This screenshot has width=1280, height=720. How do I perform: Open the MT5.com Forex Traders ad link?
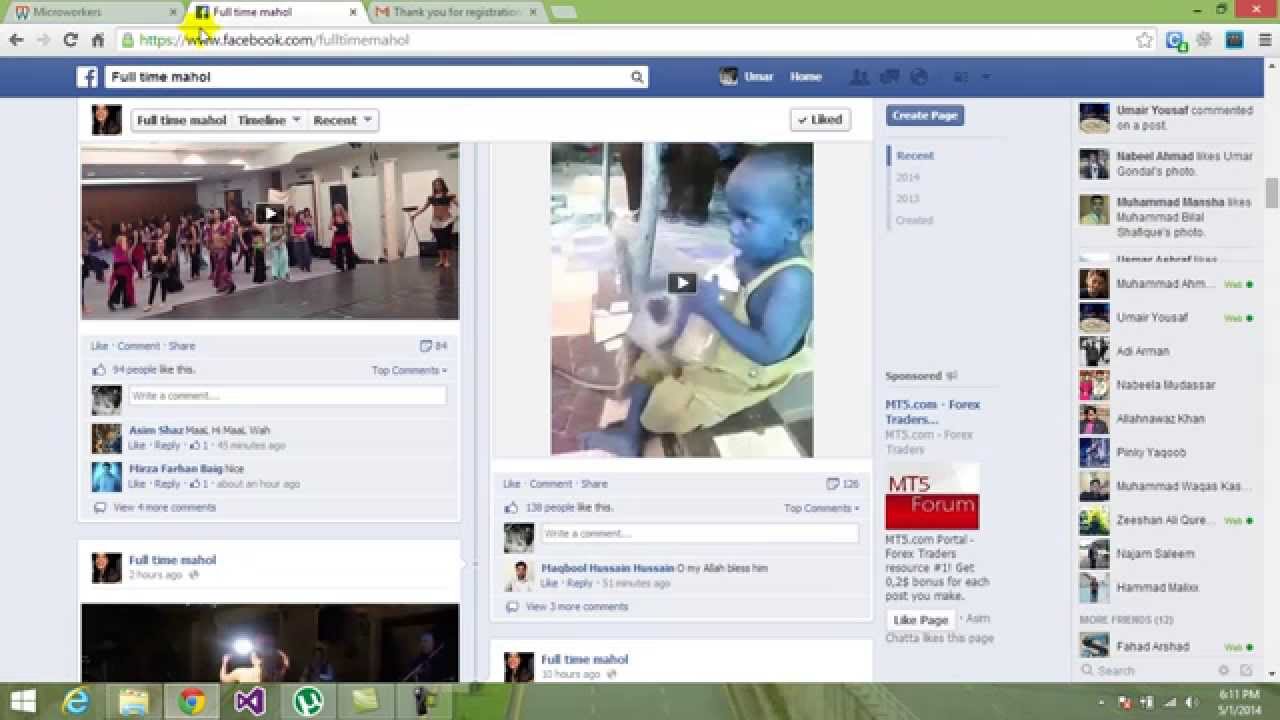(x=932, y=412)
